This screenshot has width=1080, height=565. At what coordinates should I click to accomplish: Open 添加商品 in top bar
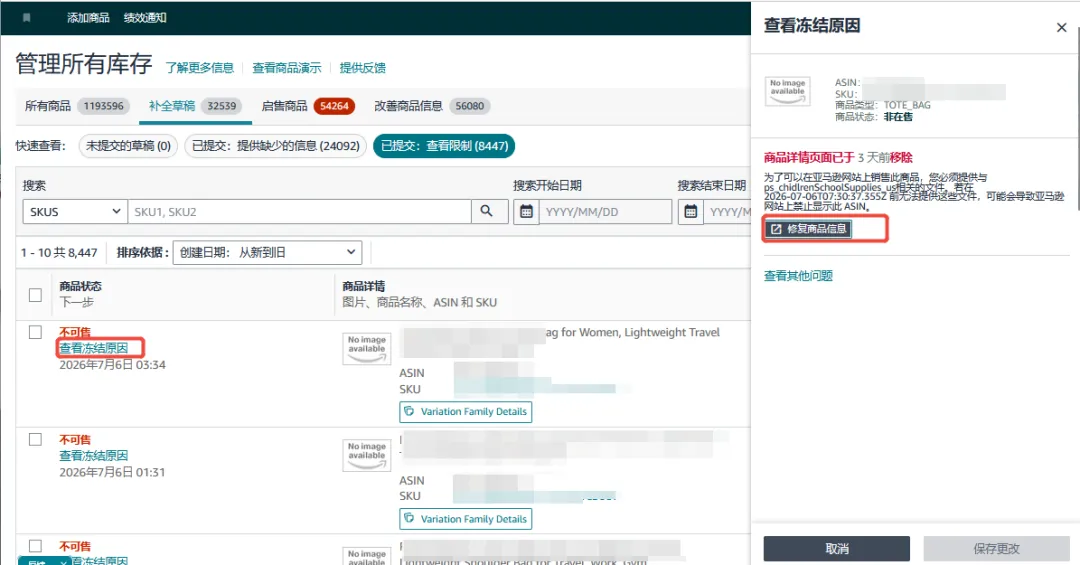click(88, 18)
